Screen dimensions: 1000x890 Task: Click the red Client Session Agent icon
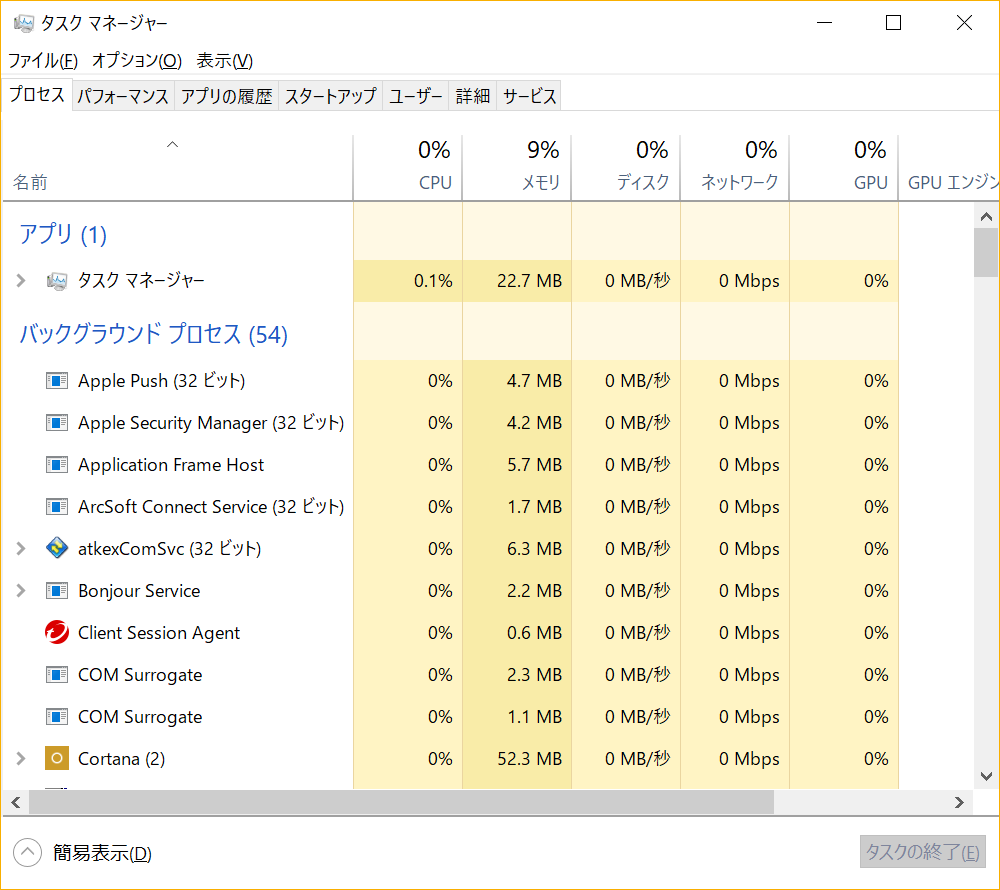point(57,633)
